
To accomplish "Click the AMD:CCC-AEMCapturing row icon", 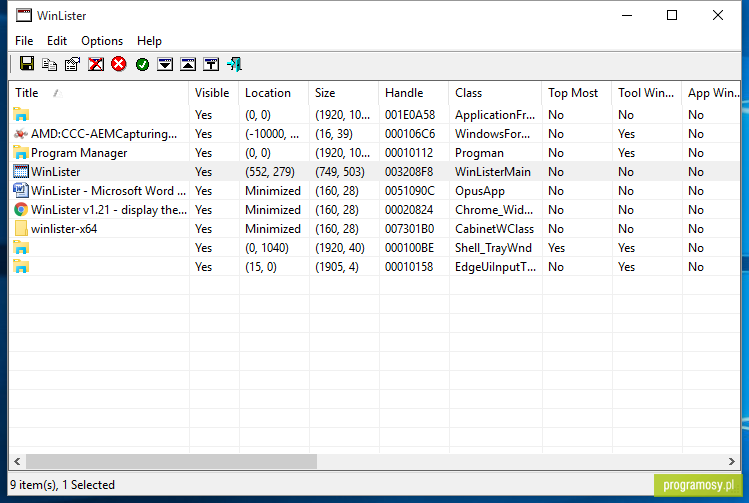I will [21, 134].
